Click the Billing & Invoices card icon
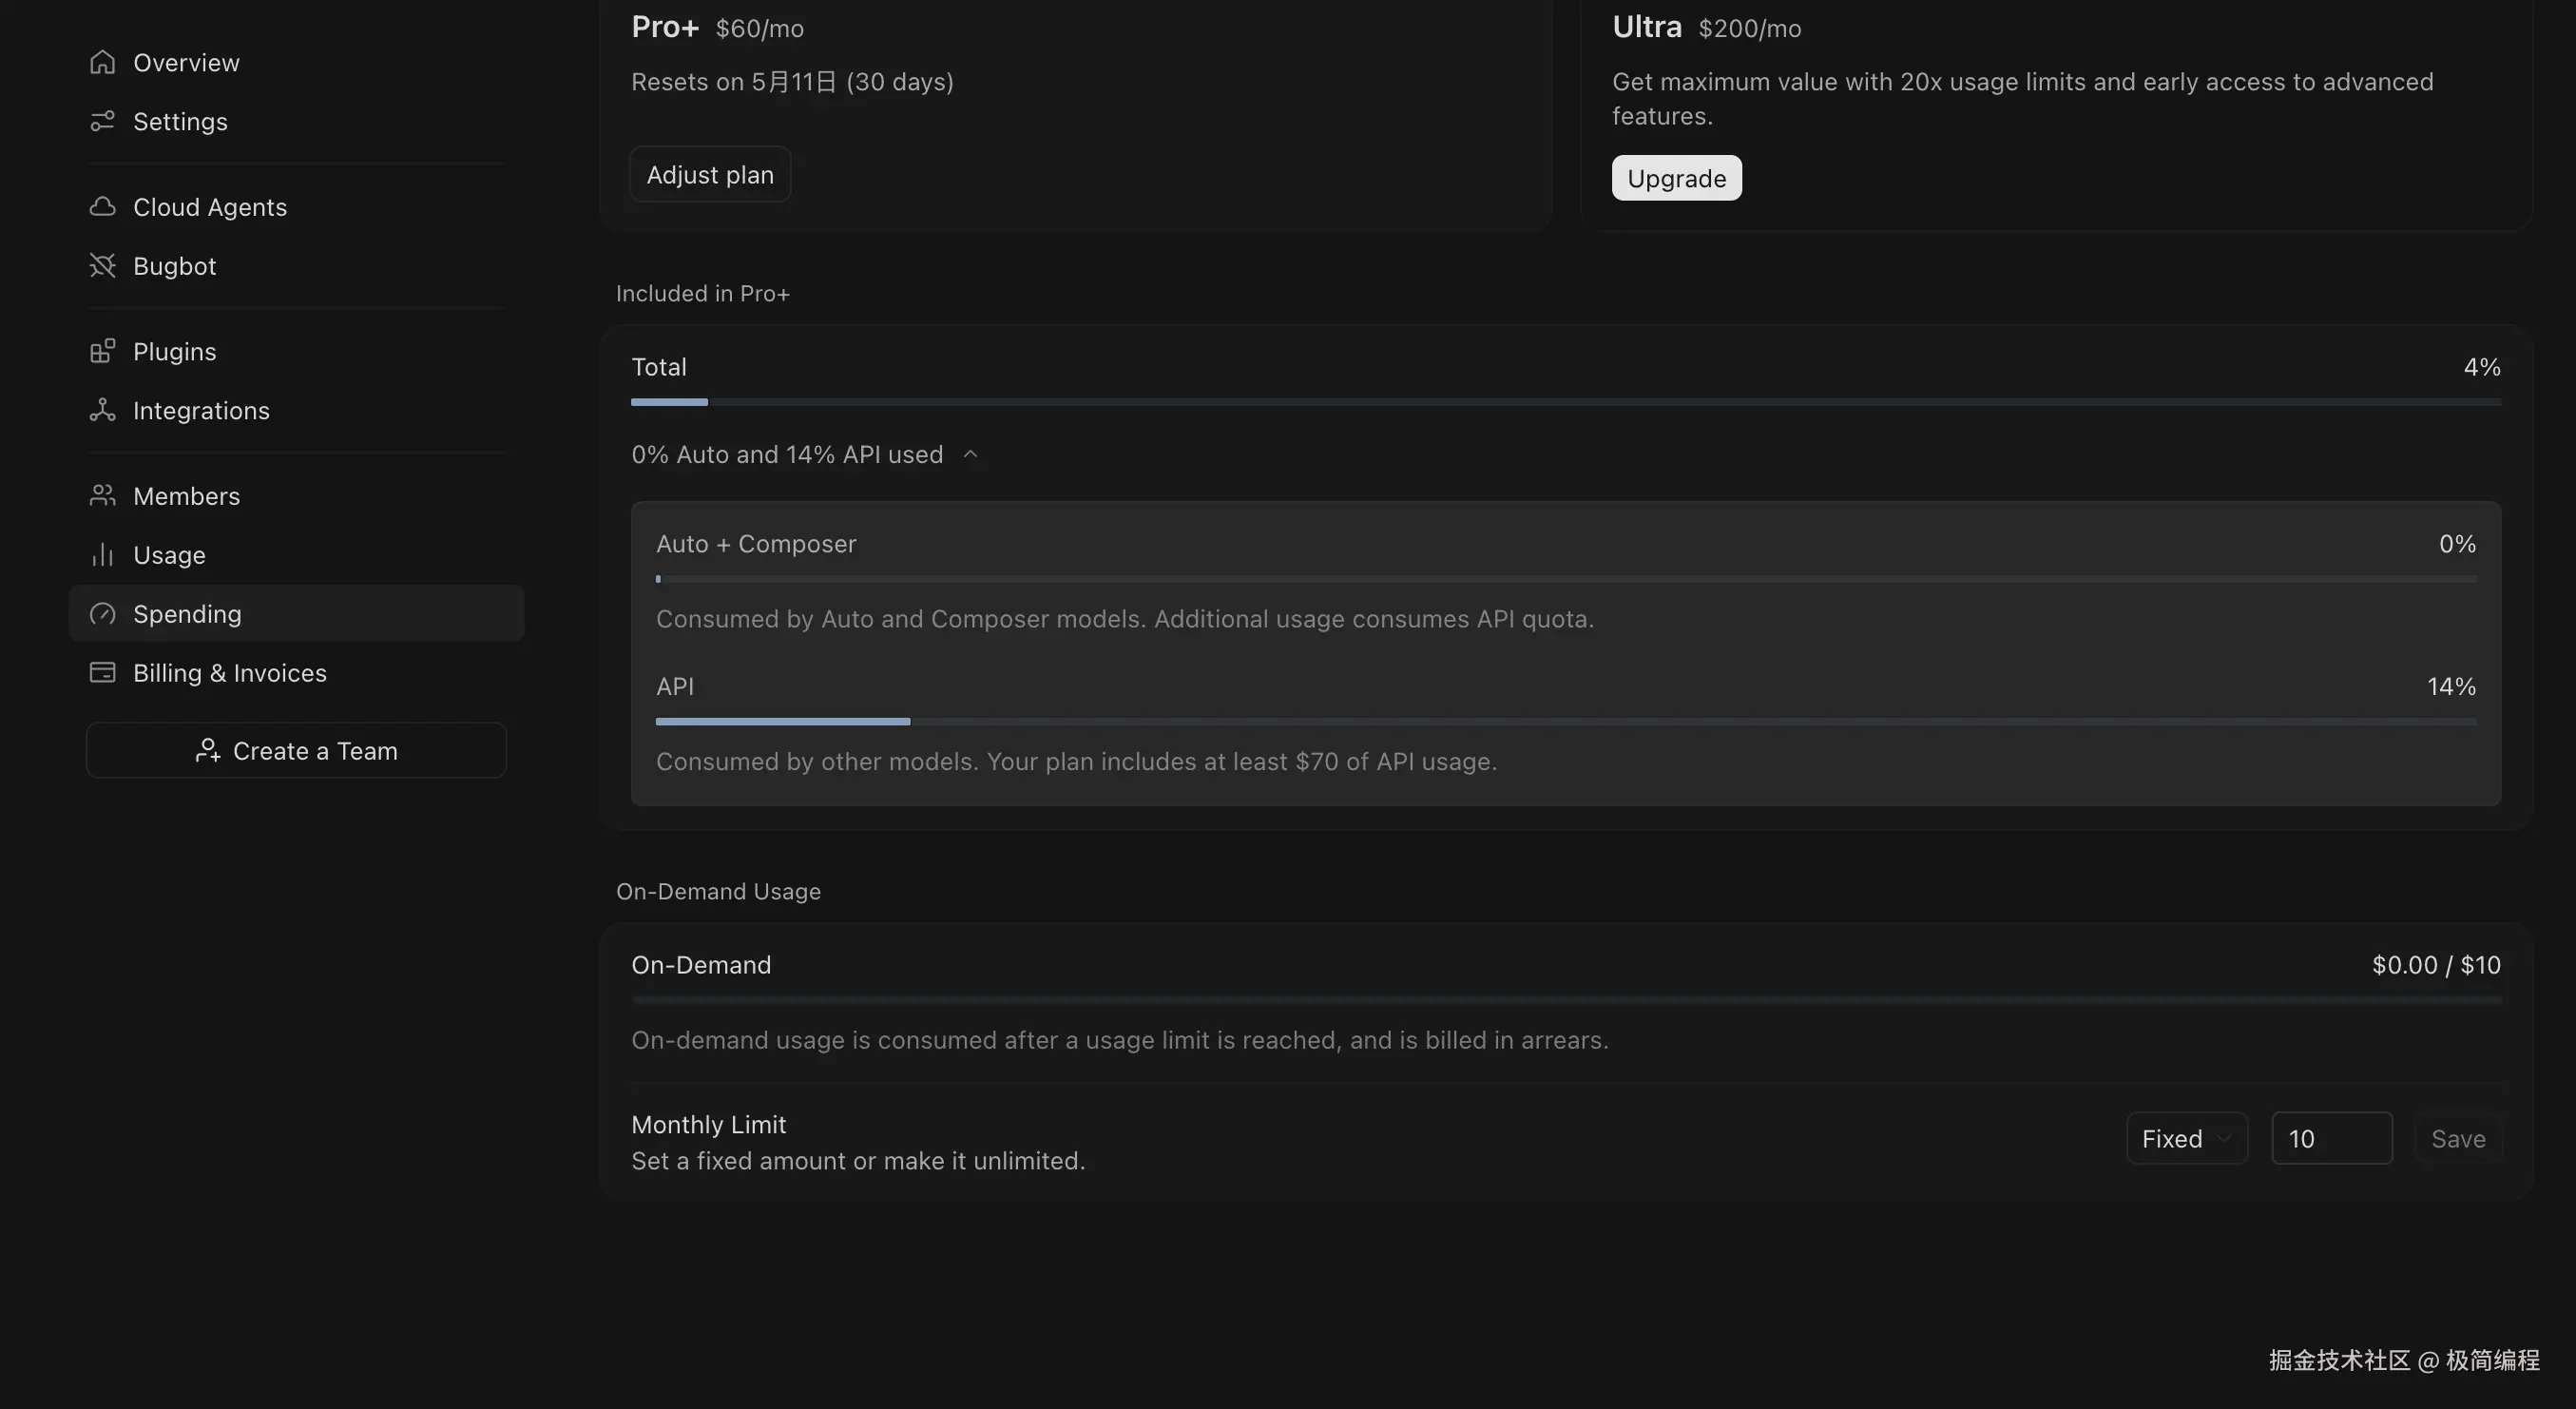This screenshot has height=1409, width=2576. point(102,672)
